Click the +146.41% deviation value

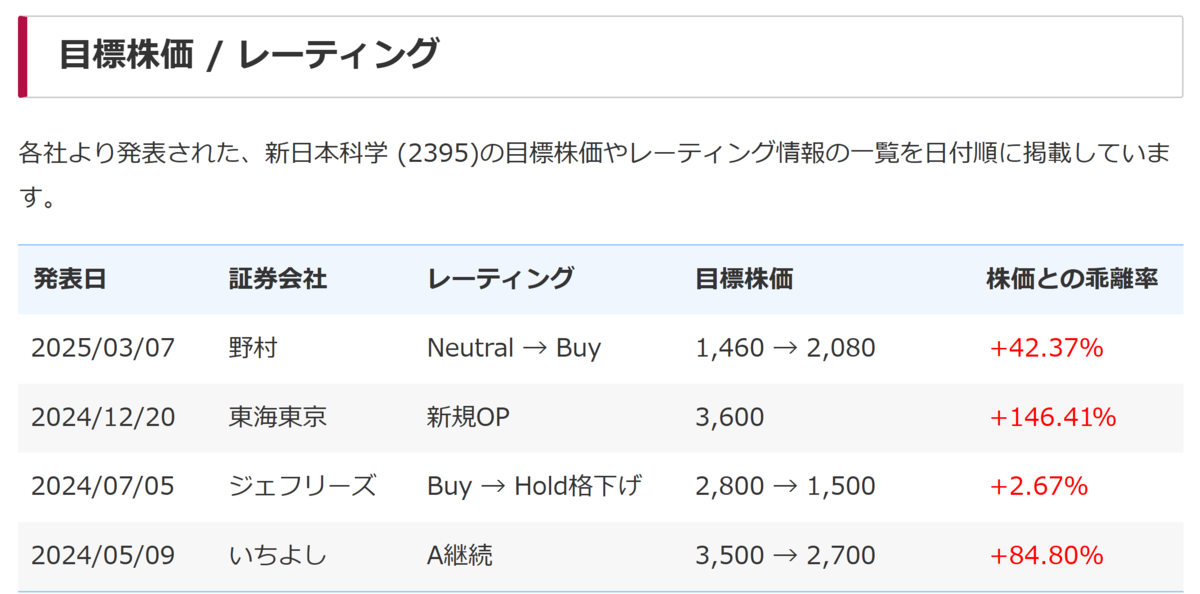1053,417
